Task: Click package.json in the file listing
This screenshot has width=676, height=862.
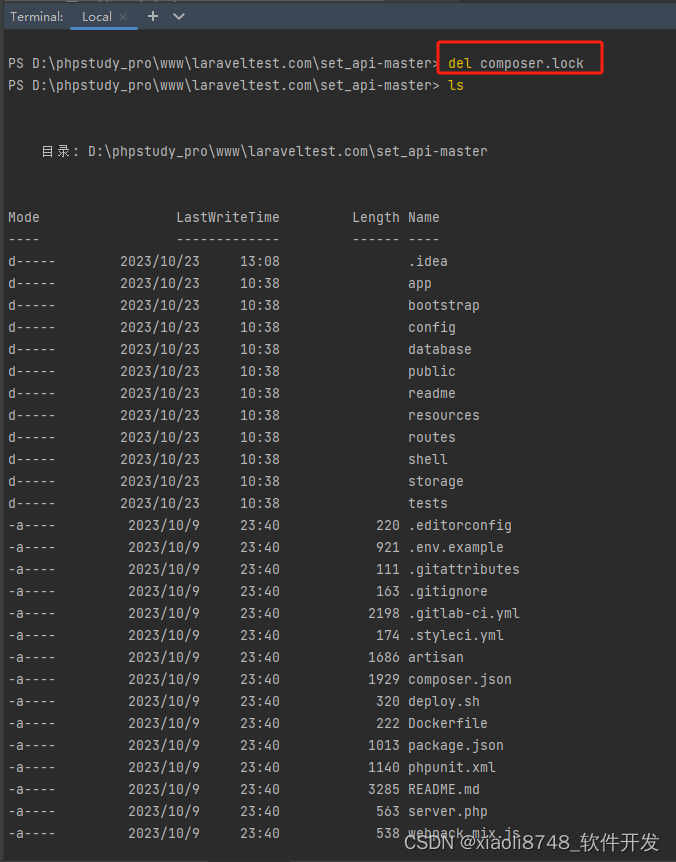Action: 455,745
